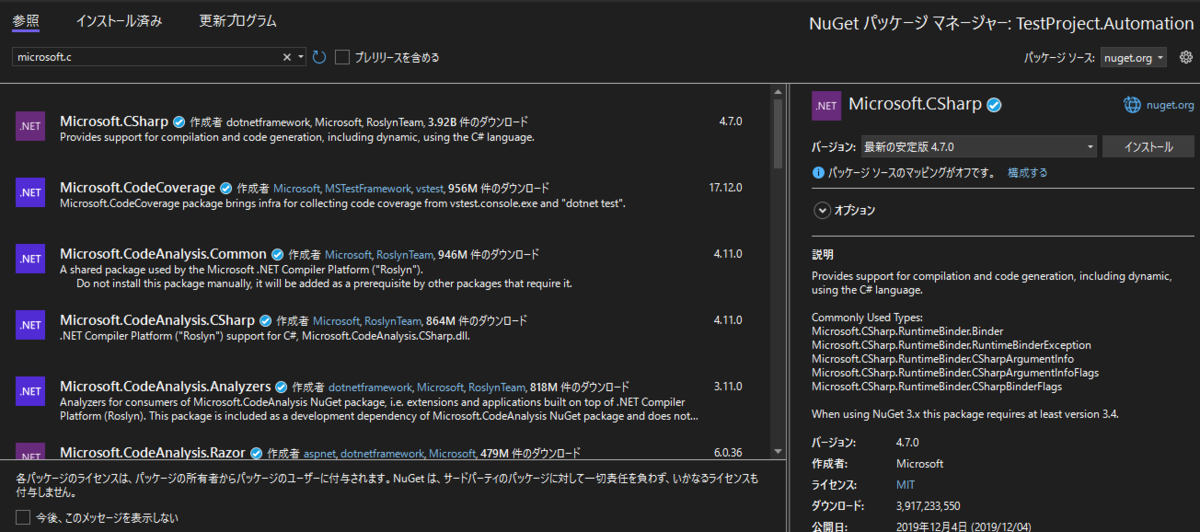Screen dimensions: 1200x532
Task: Click the 説明 description heading
Action: (x=822, y=255)
